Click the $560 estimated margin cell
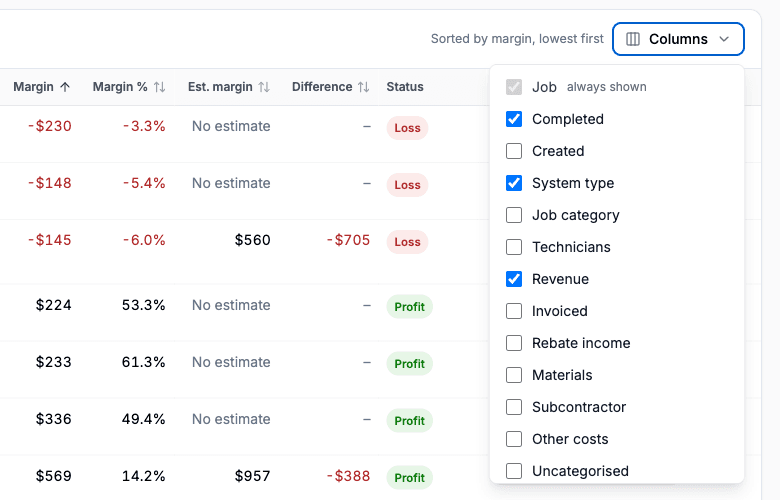The width and height of the screenshot is (780, 500). click(253, 240)
